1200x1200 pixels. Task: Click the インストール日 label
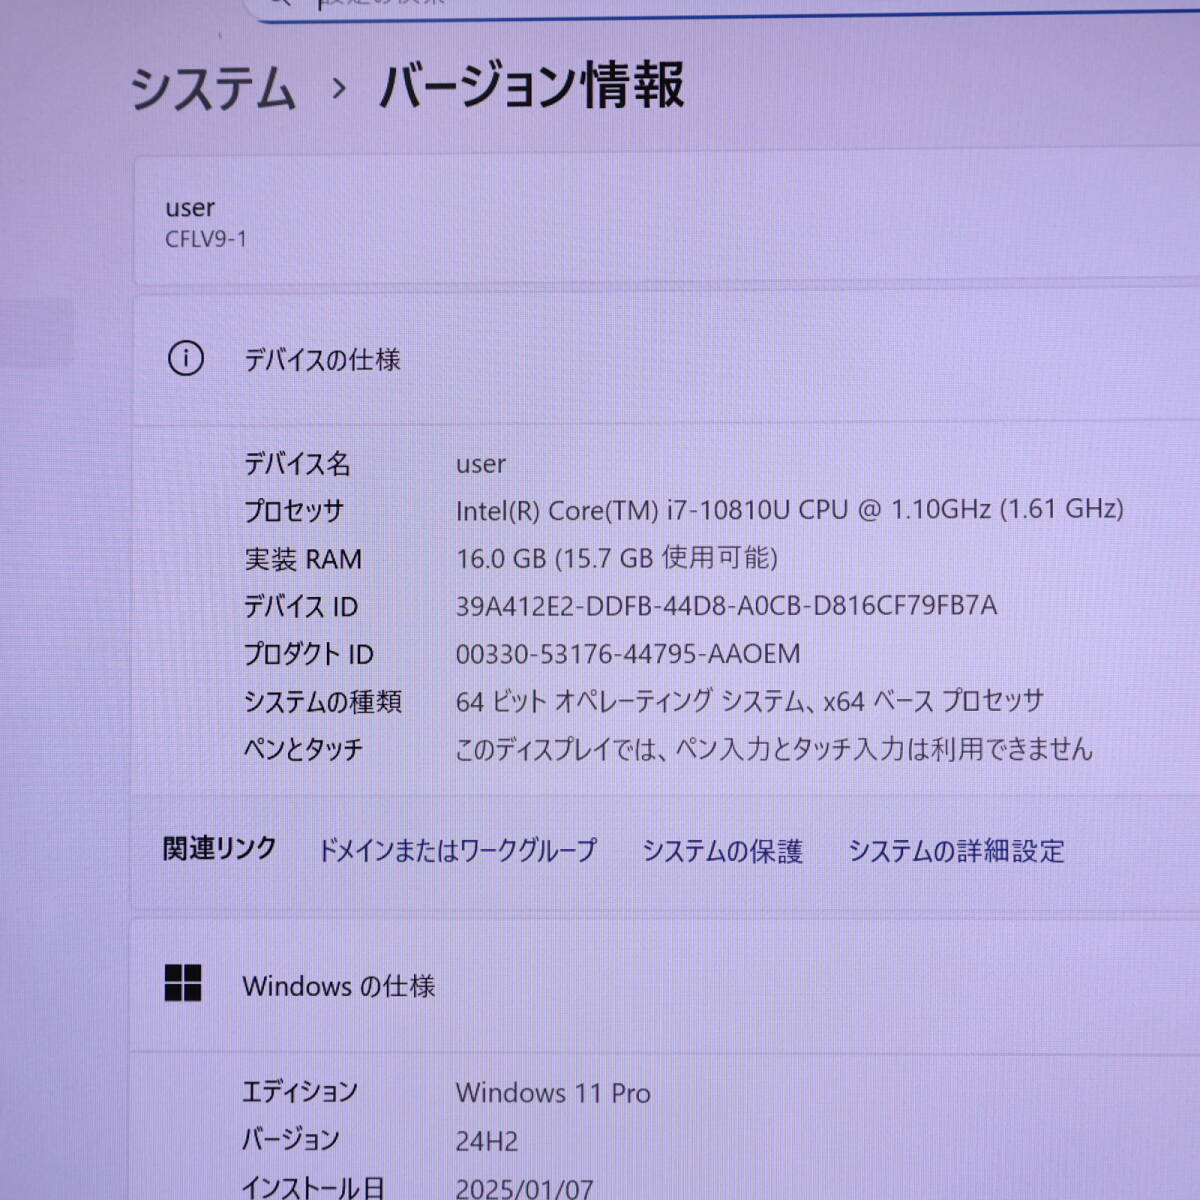pyautogui.click(x=313, y=1187)
